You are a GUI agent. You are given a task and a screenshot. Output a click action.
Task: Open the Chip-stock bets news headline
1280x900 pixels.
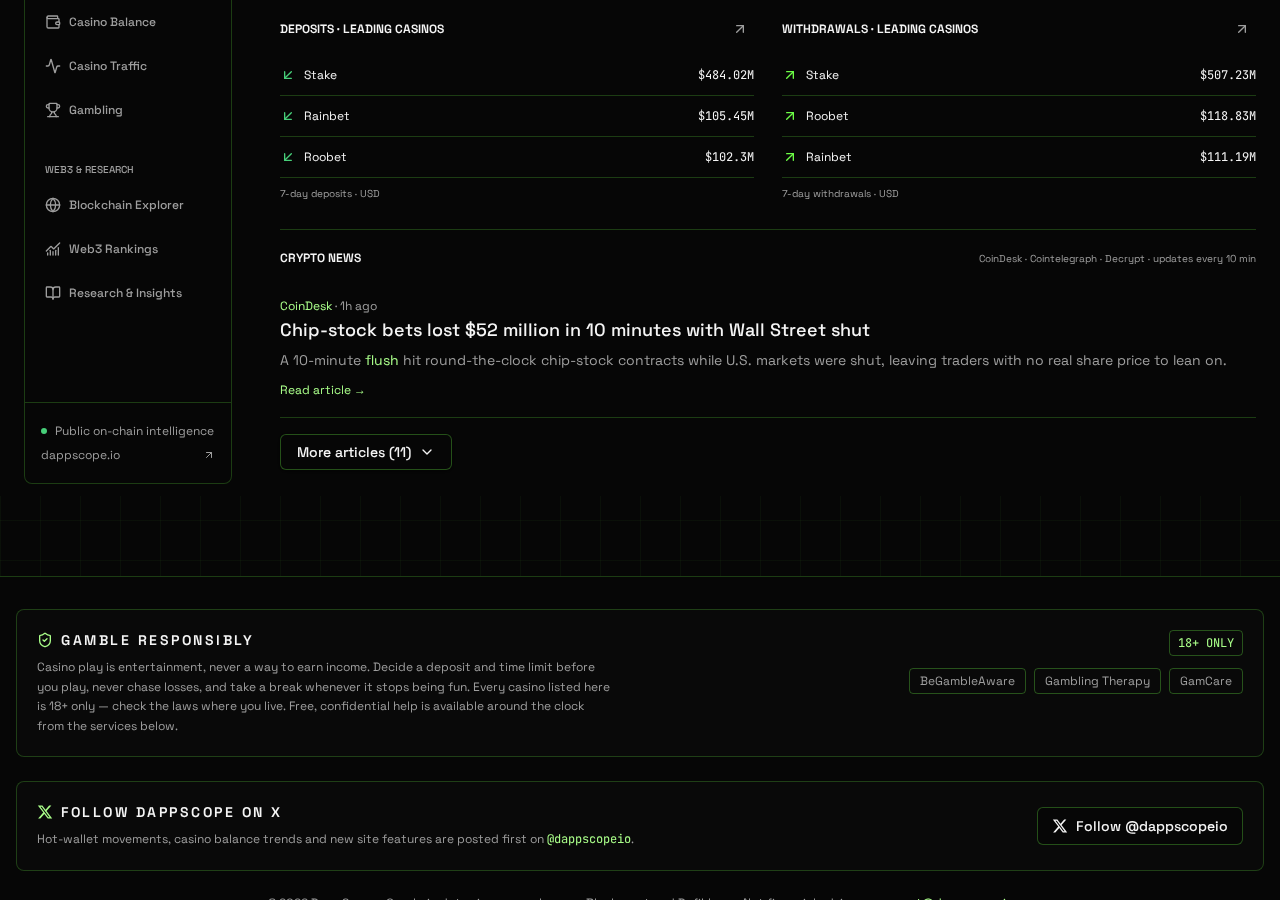coord(575,330)
